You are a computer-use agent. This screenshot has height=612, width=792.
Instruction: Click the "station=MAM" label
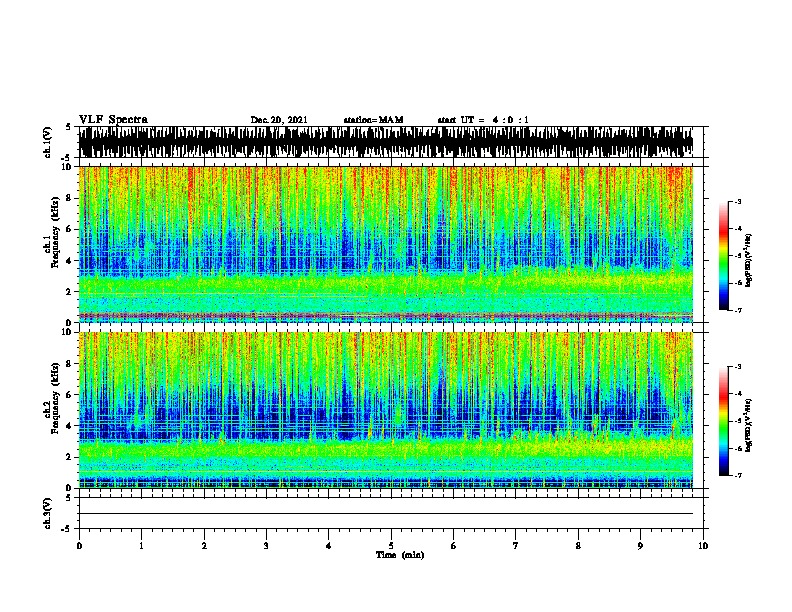pyautogui.click(x=373, y=120)
